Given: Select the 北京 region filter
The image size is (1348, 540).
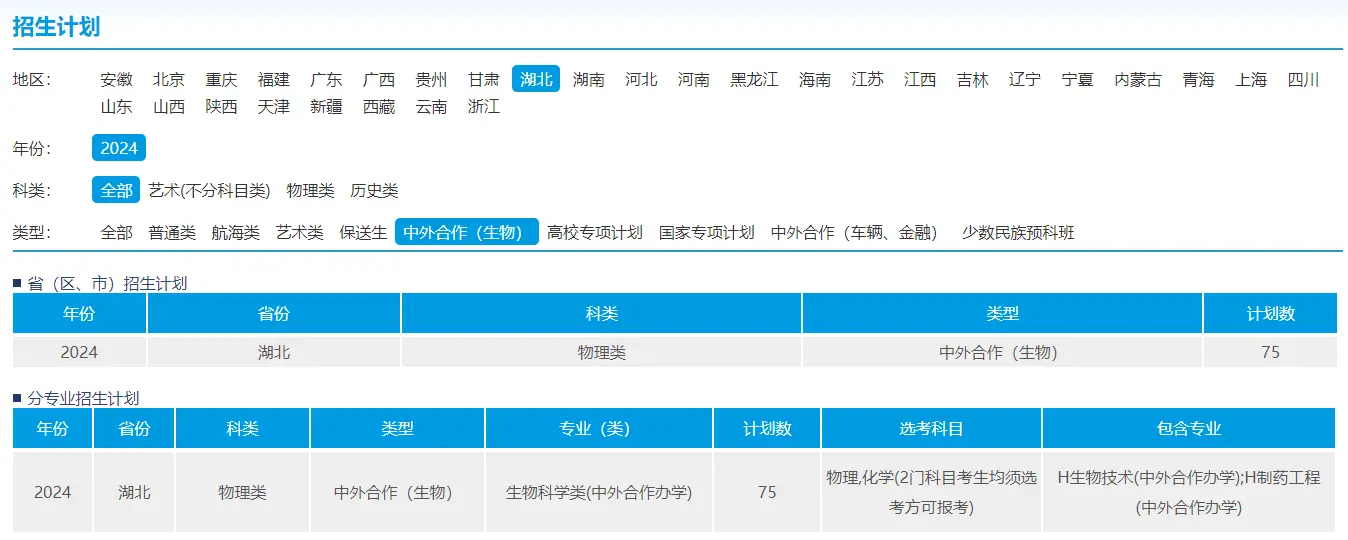Looking at the screenshot, I should tap(169, 80).
